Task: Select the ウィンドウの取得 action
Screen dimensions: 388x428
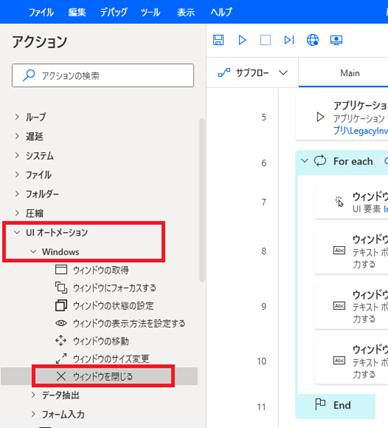Action: (x=101, y=270)
